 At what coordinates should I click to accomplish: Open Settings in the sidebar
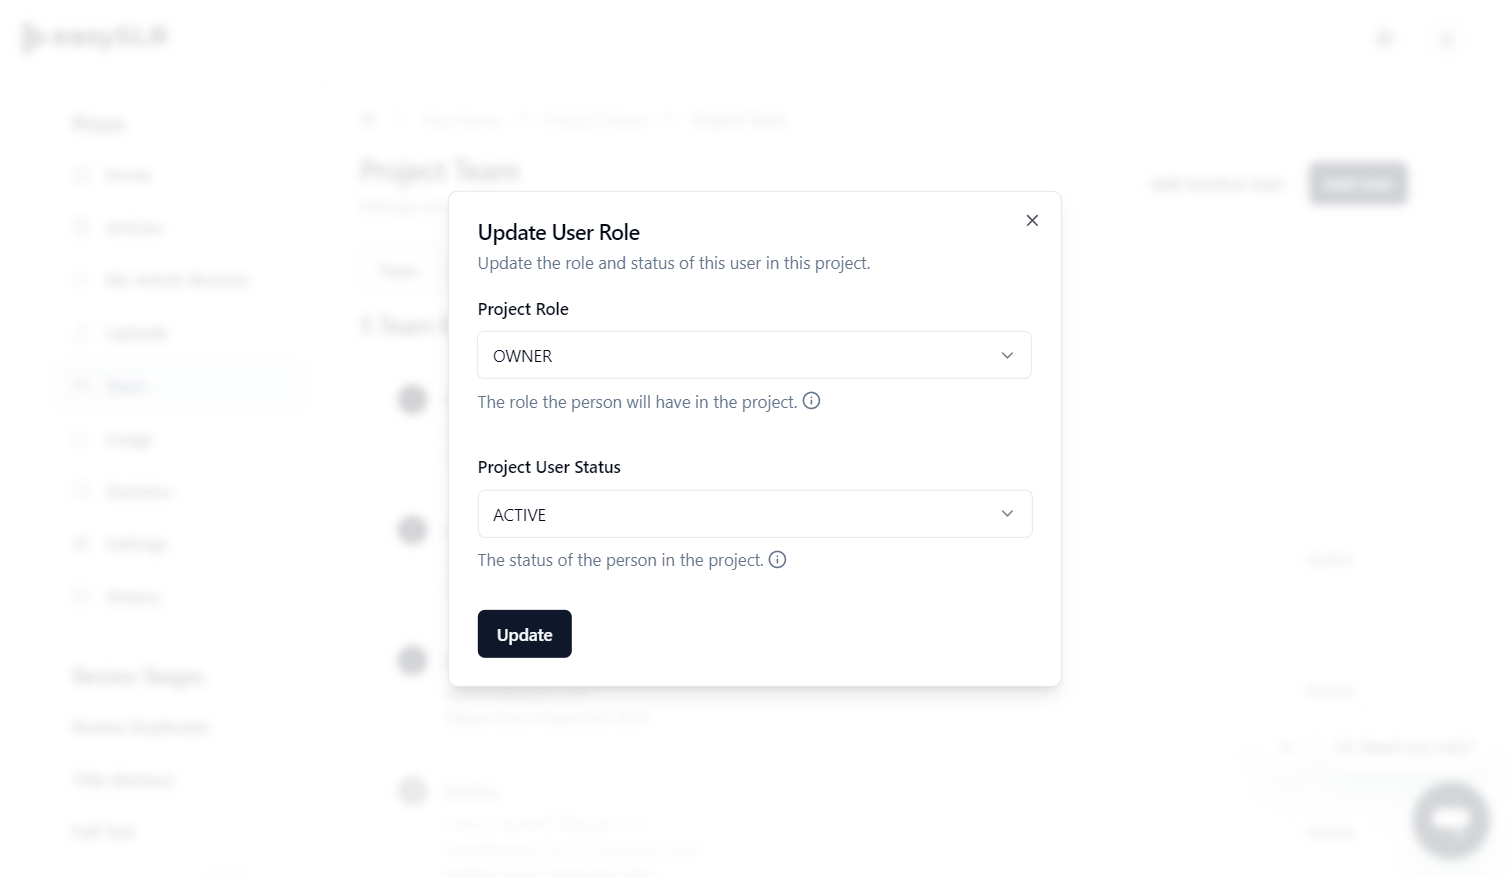136,544
